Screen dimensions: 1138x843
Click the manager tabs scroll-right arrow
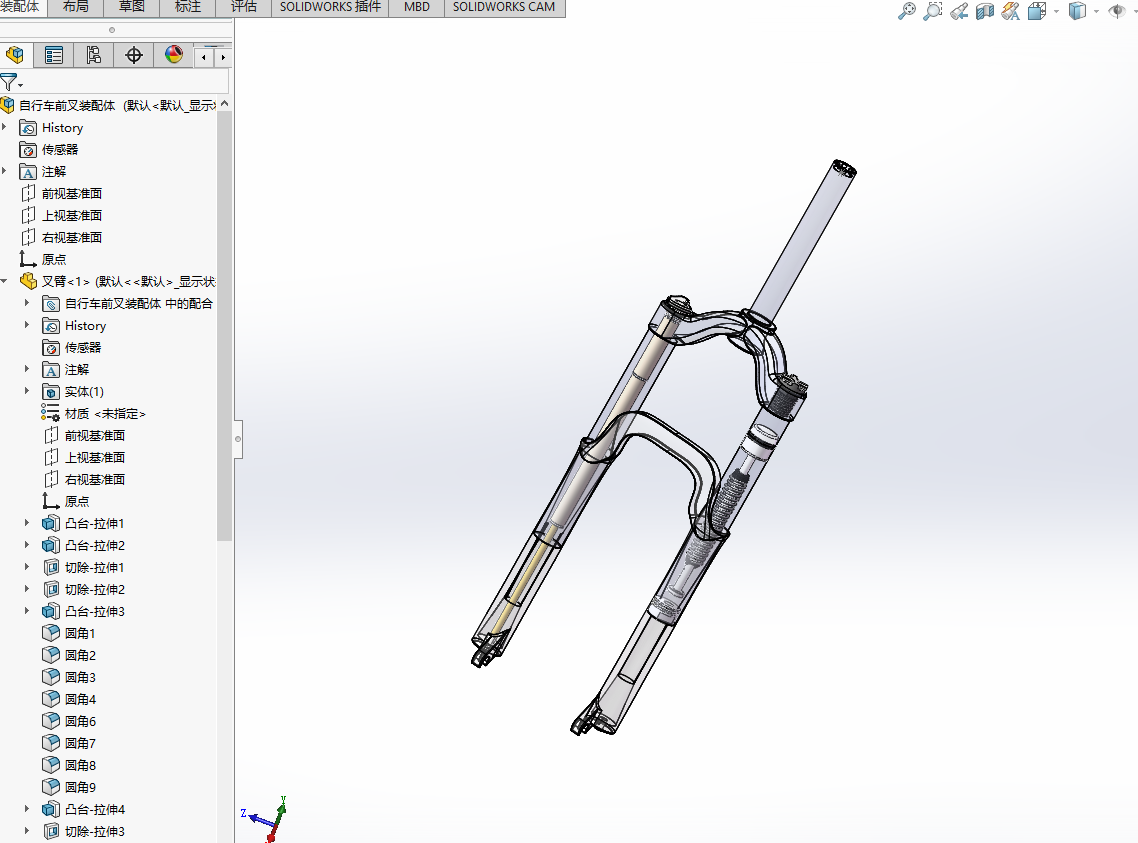[223, 57]
